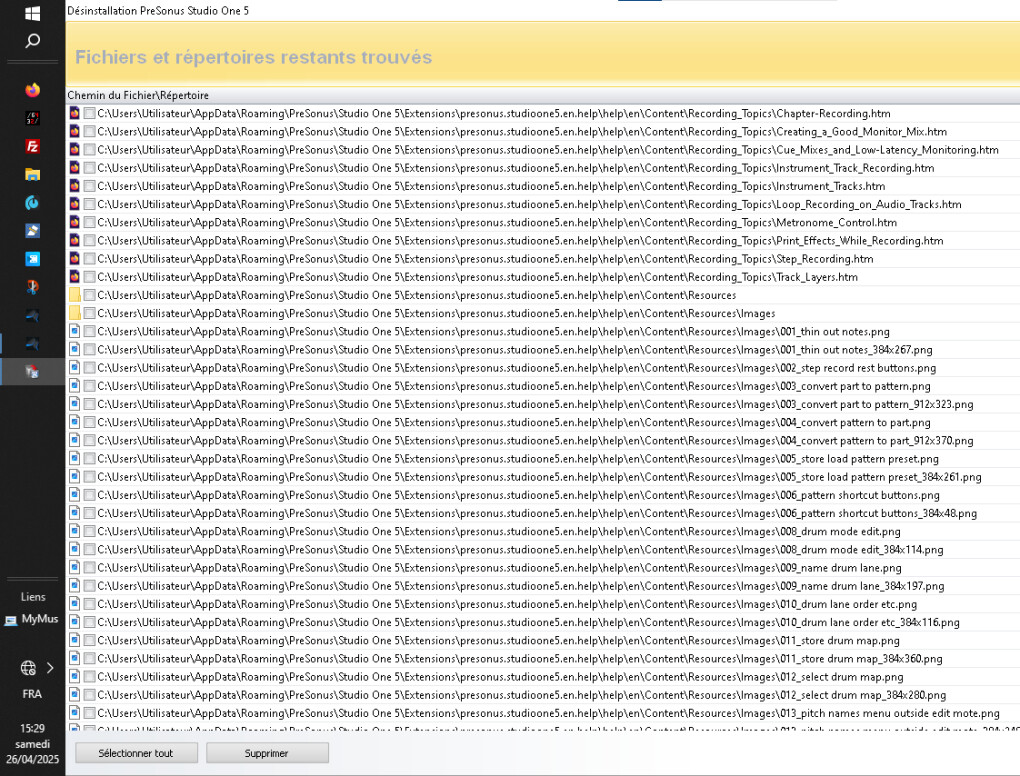Launch Firefox from the taskbar
The height and width of the screenshot is (776, 1020).
tap(32, 90)
